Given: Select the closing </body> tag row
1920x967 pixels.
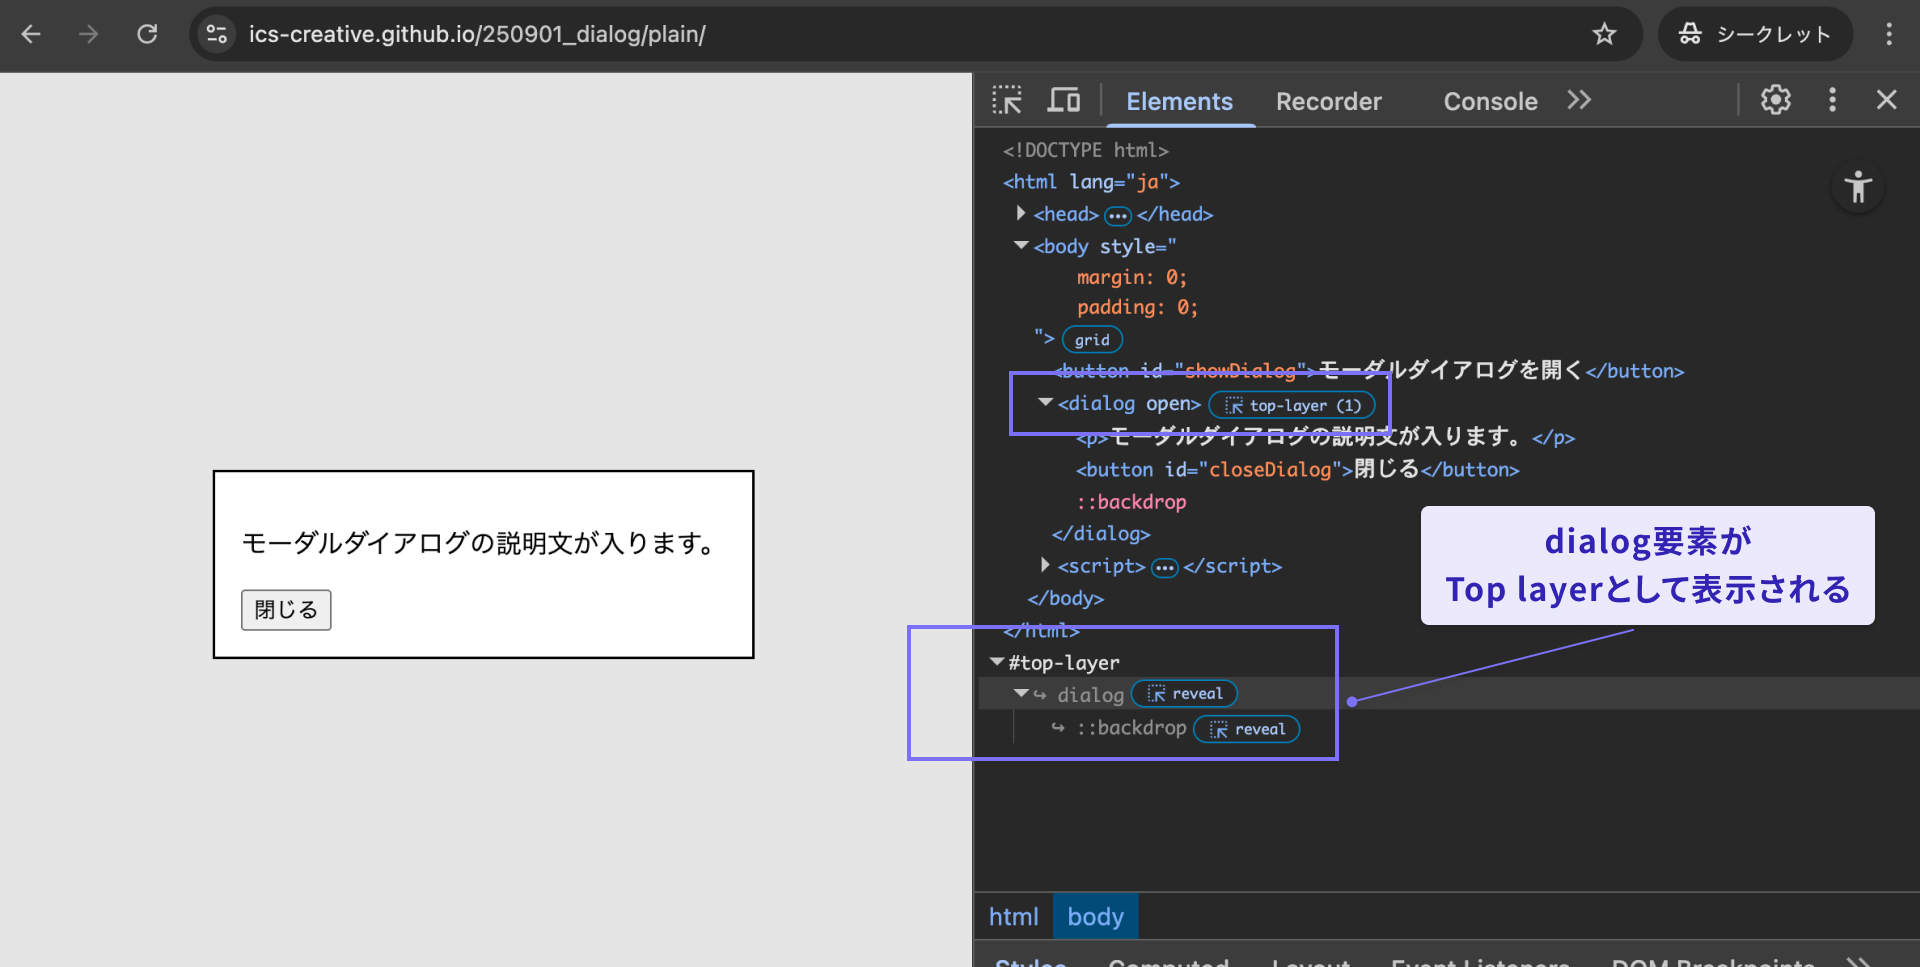Looking at the screenshot, I should tap(1065, 598).
